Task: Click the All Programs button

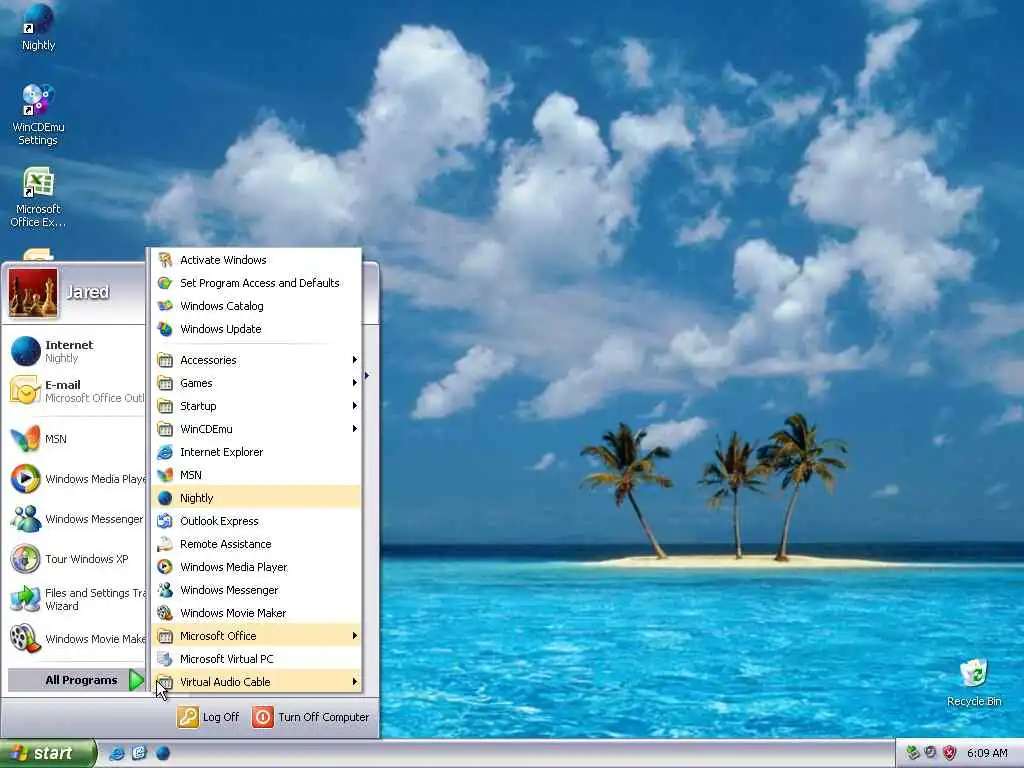Action: pos(76,680)
